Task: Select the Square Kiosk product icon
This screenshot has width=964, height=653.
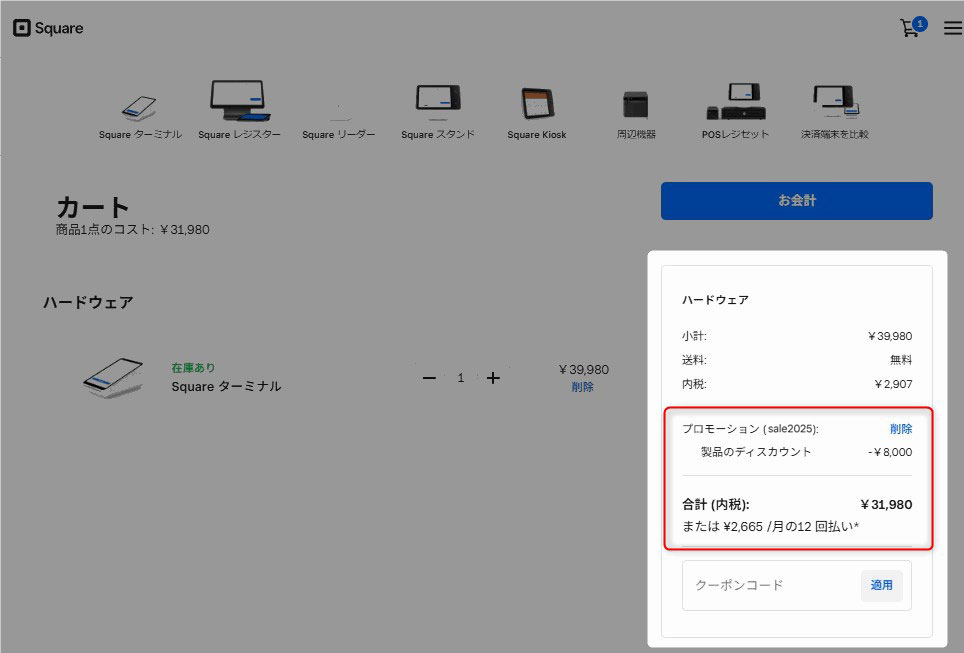Action: (536, 104)
